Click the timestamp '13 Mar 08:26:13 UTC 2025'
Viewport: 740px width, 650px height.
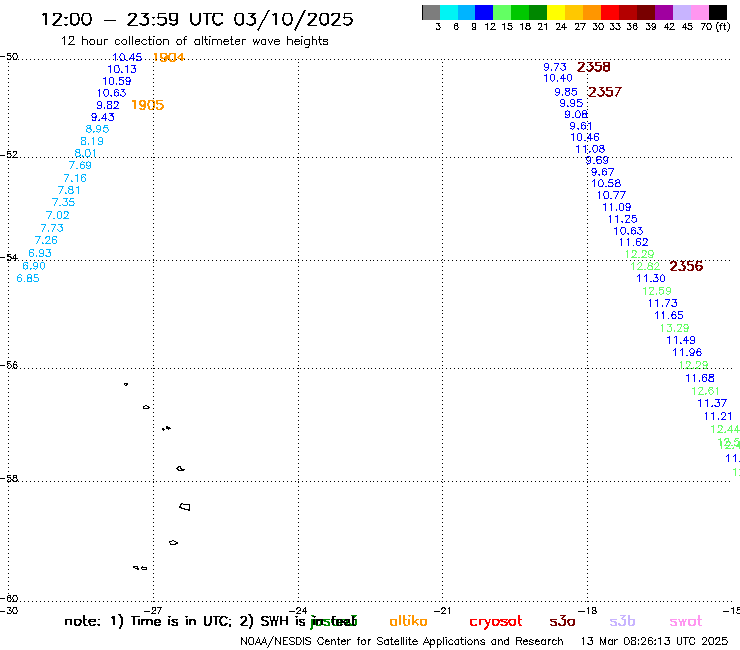coord(654,641)
